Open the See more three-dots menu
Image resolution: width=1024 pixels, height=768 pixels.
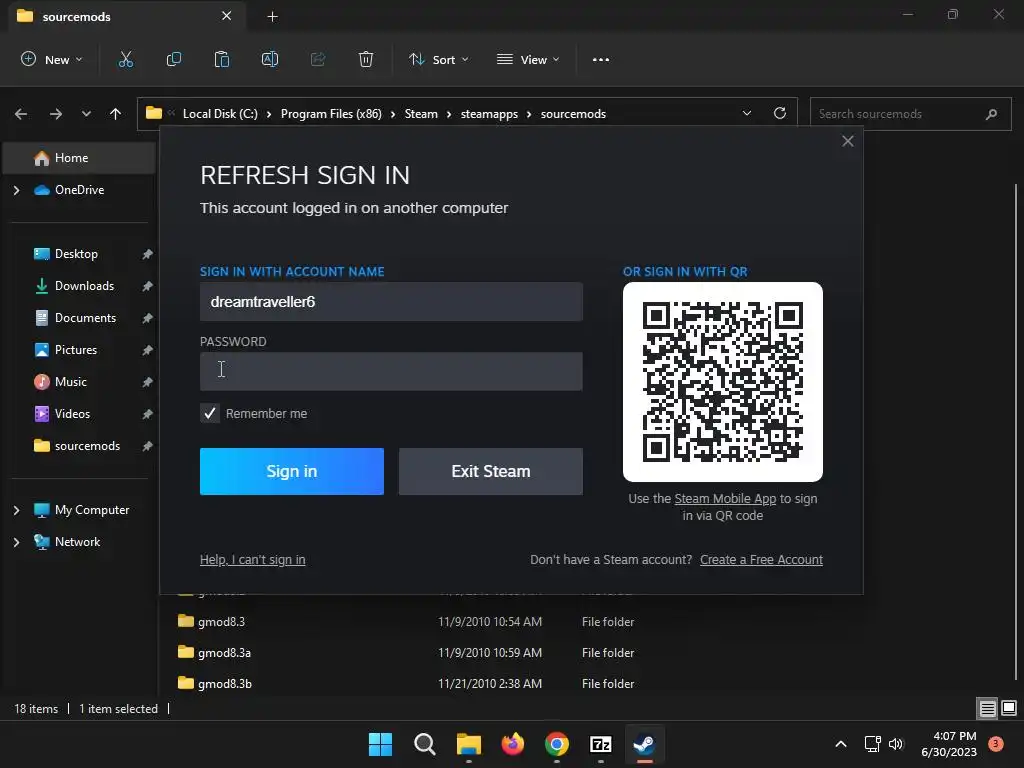point(601,59)
